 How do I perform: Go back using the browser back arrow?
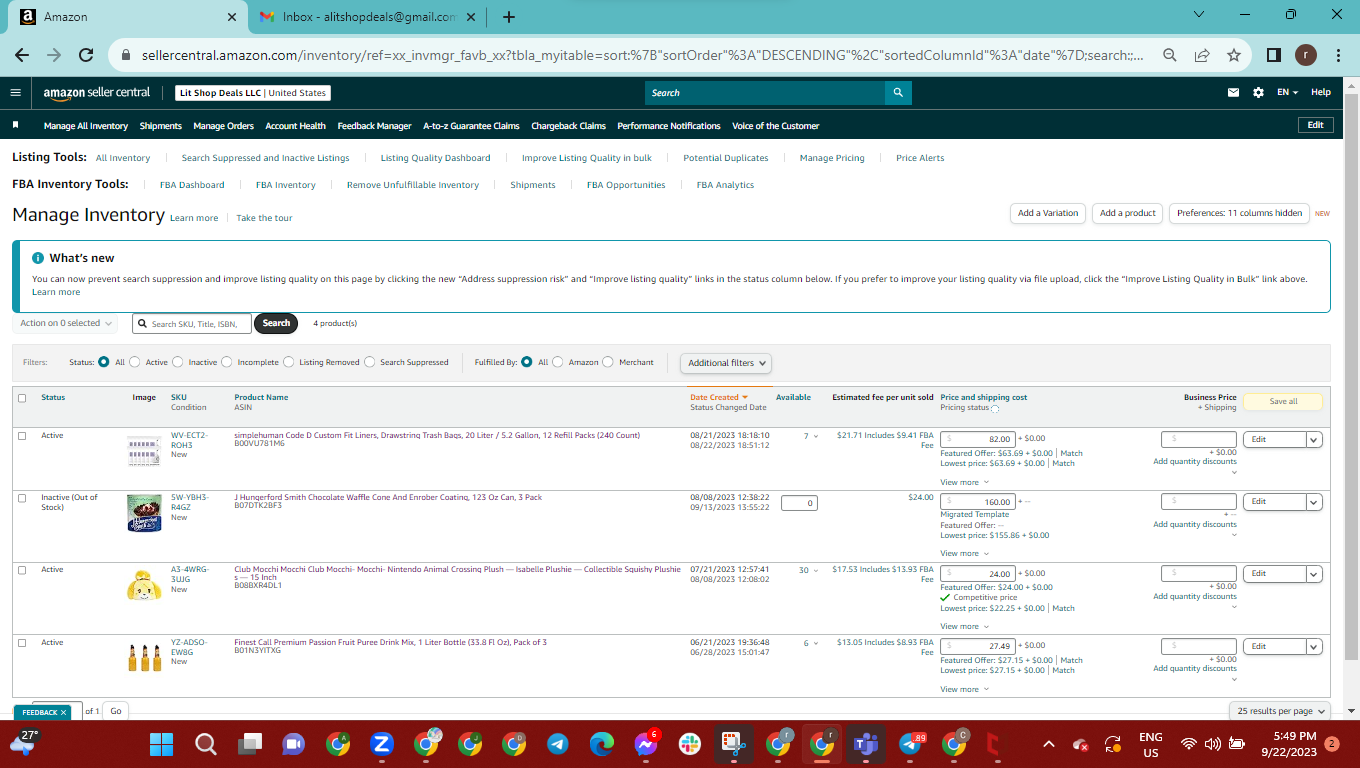pyautogui.click(x=22, y=55)
